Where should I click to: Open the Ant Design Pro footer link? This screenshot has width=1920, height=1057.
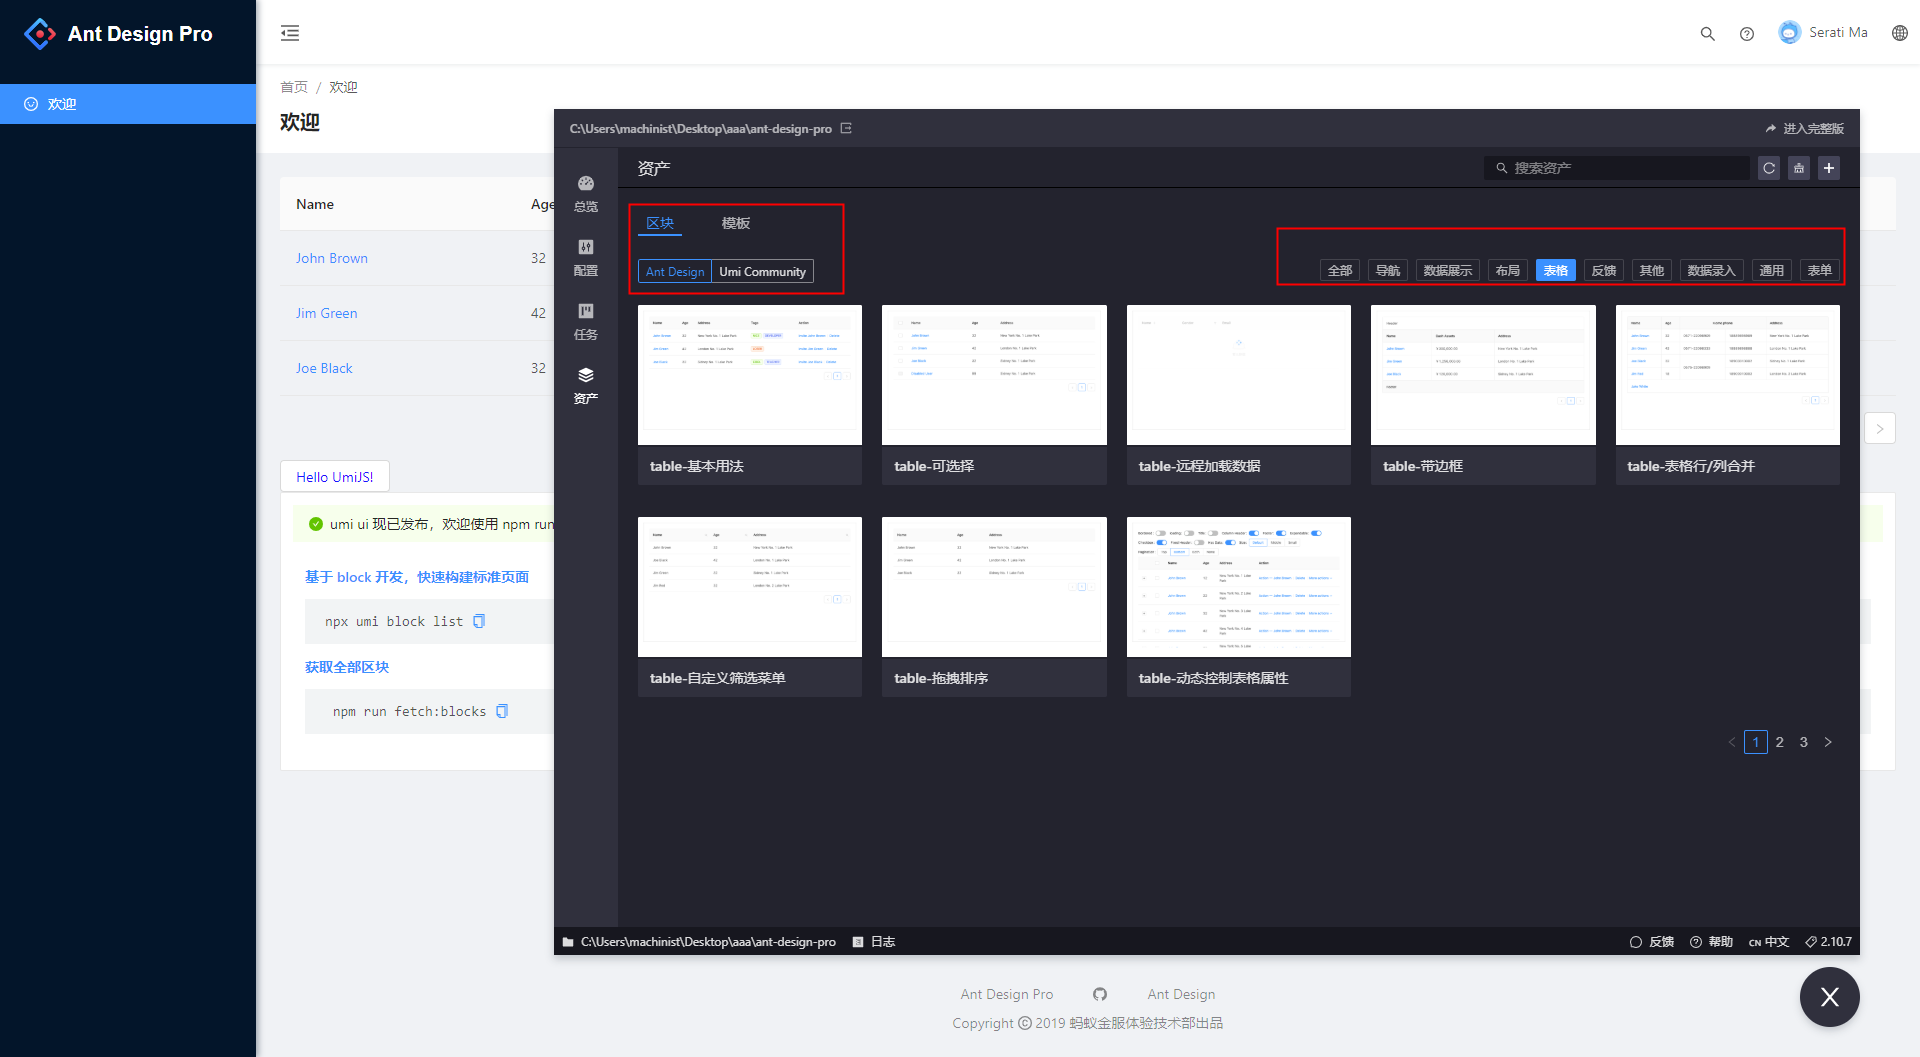tap(1007, 994)
